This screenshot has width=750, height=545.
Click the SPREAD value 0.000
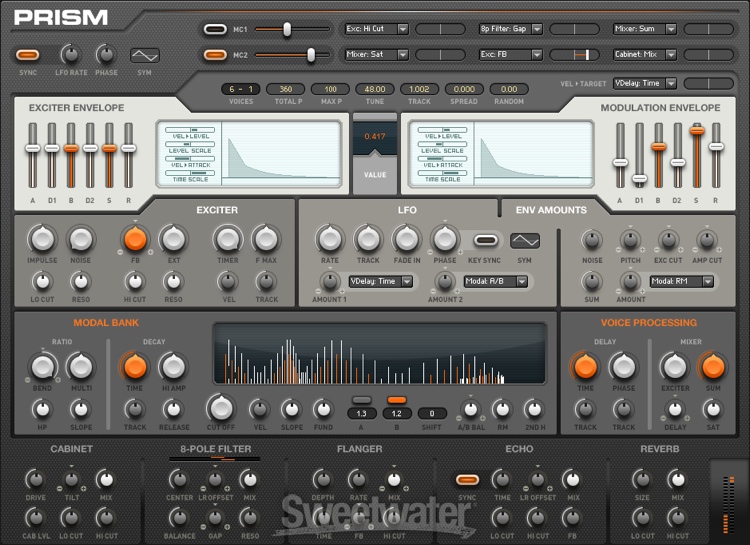(464, 89)
